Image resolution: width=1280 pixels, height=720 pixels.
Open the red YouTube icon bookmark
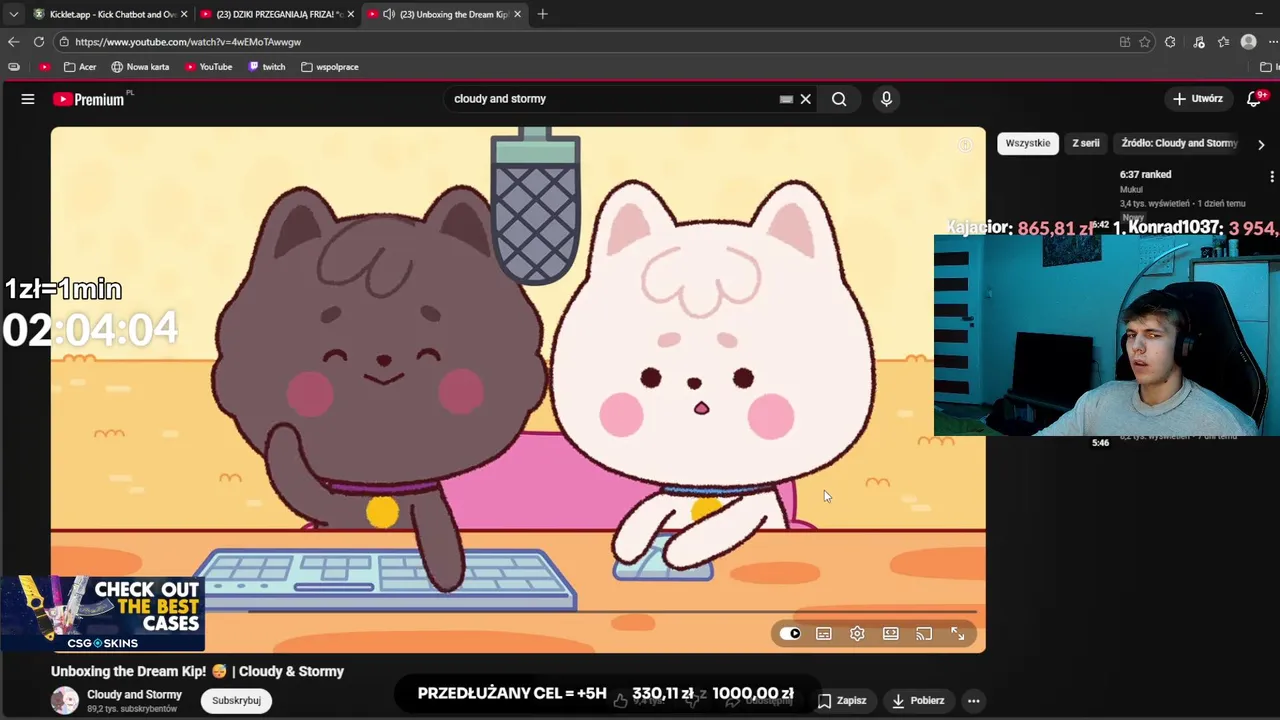44,67
